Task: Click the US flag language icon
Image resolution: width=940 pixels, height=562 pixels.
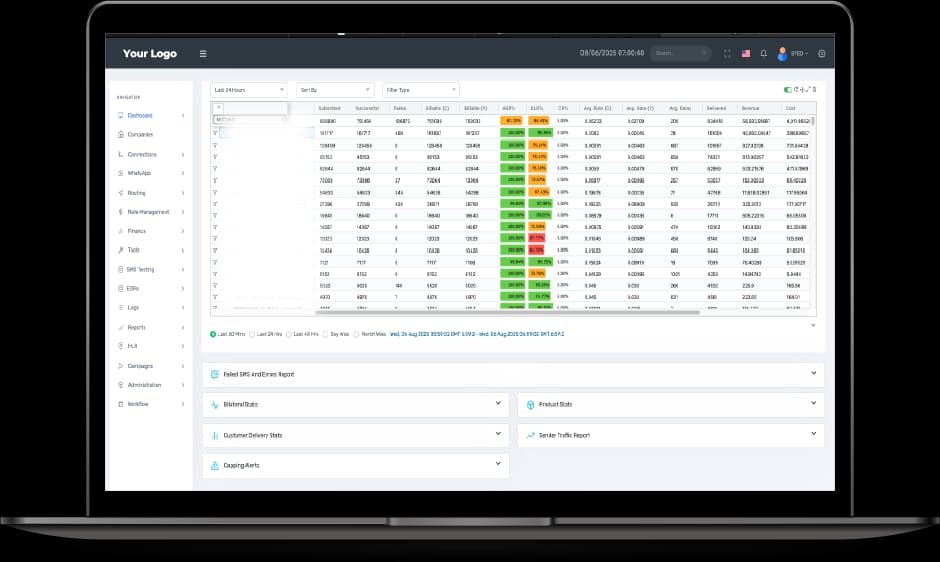Action: [746, 54]
